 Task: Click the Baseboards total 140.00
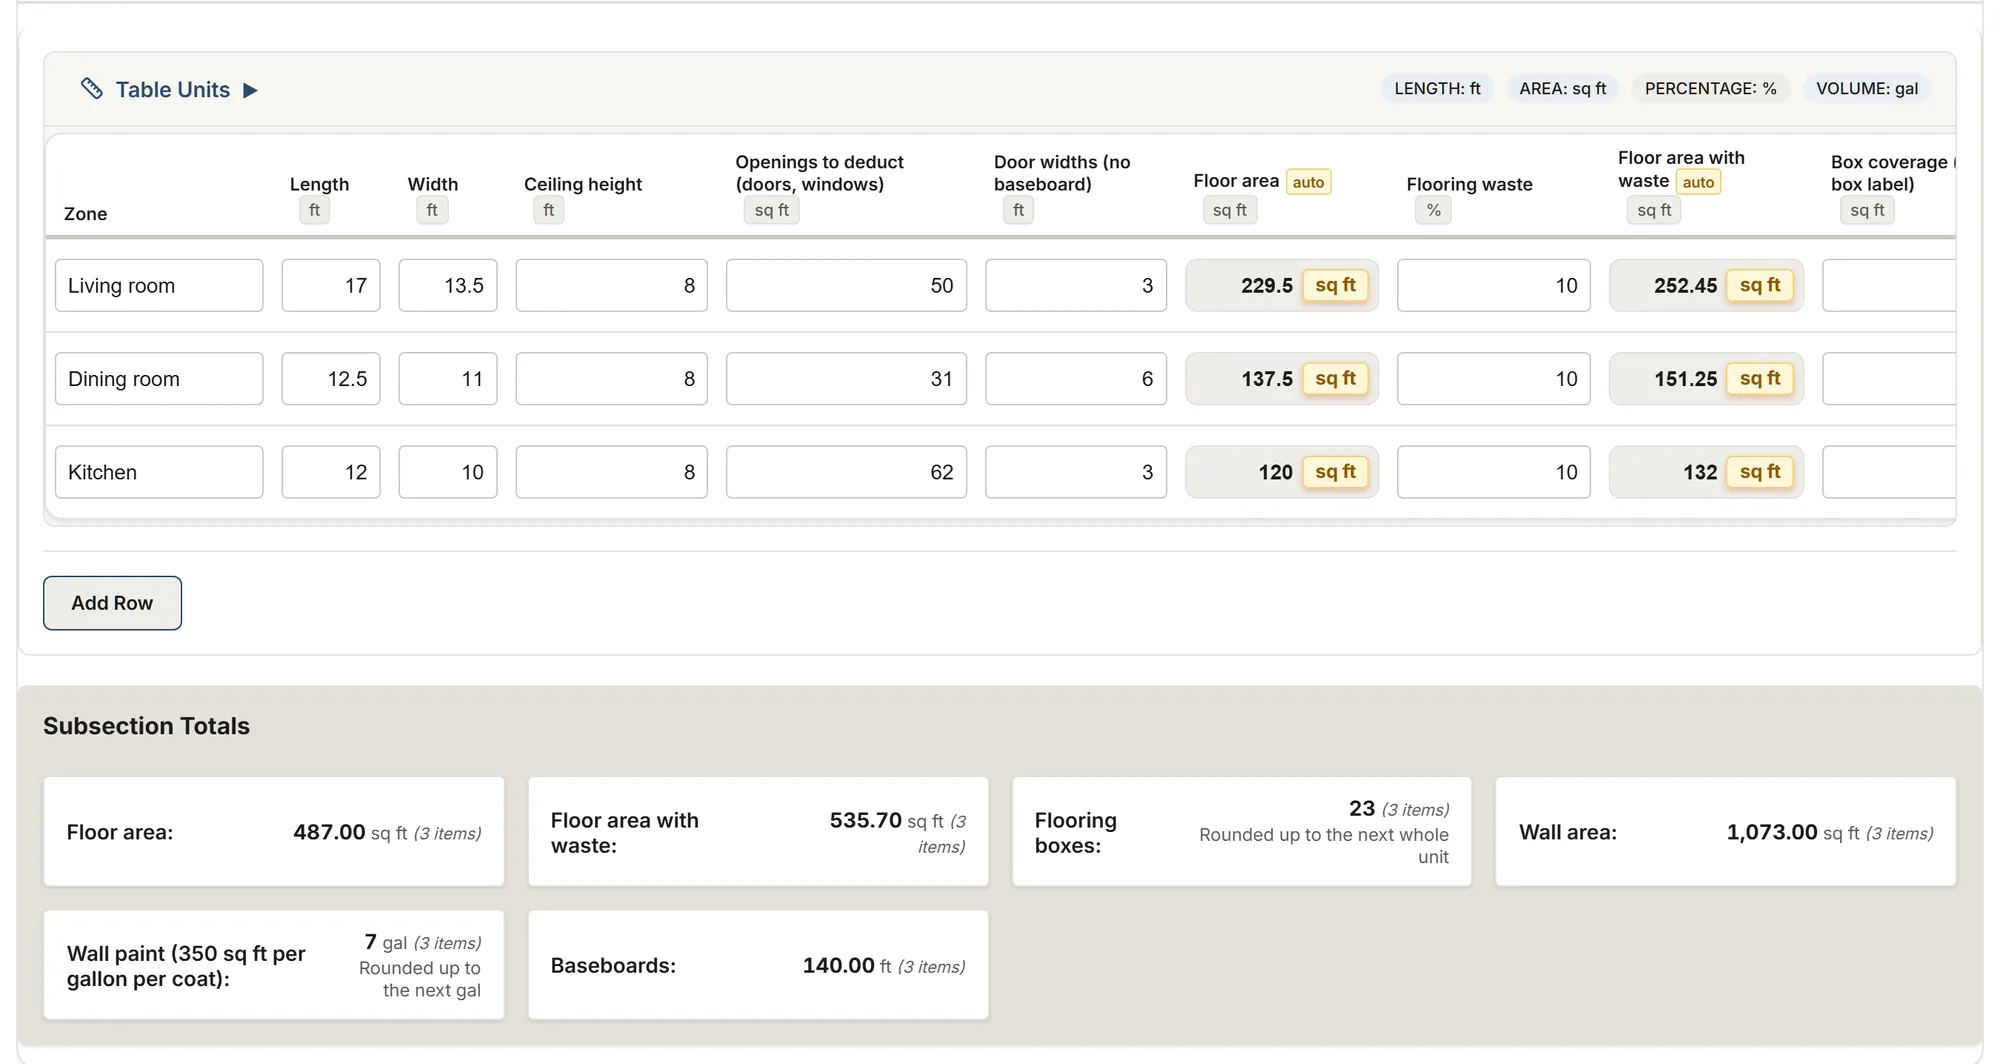838,966
